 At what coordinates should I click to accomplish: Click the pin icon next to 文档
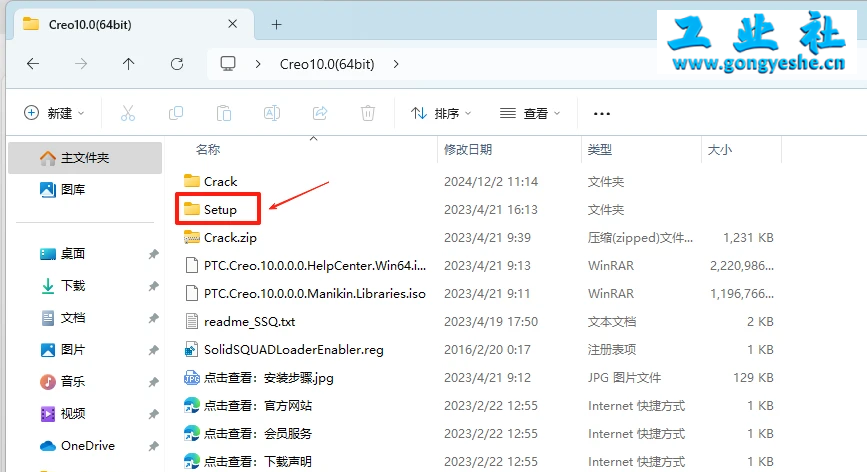[153, 318]
